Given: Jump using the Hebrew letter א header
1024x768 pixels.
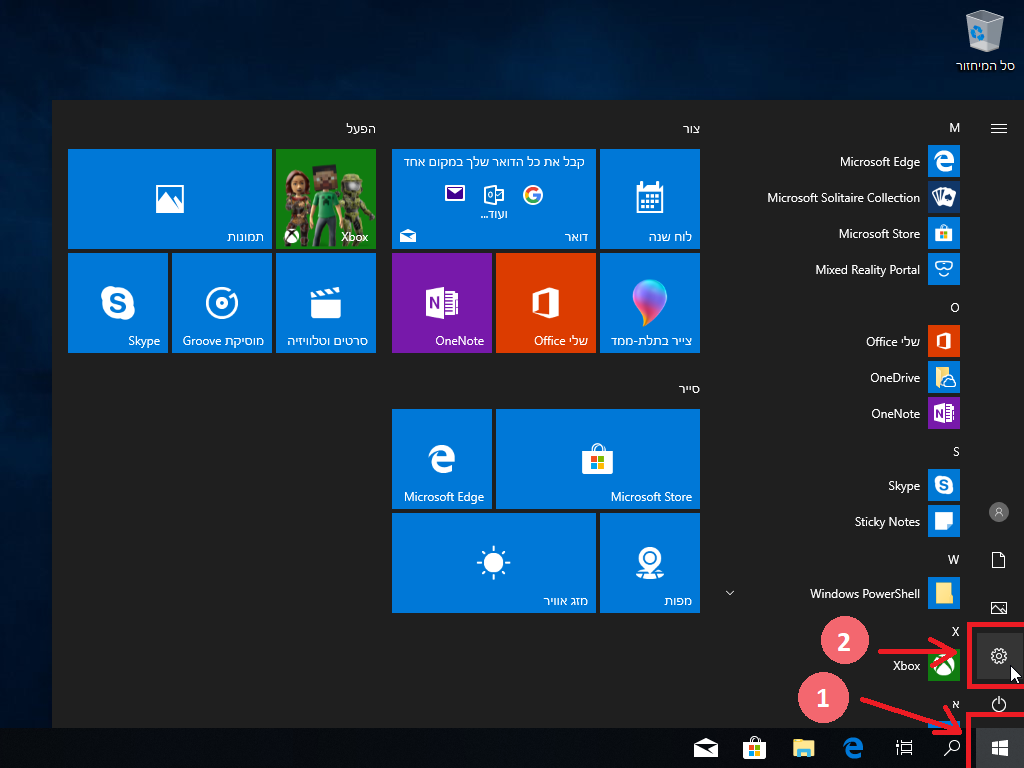Looking at the screenshot, I should tap(955, 704).
